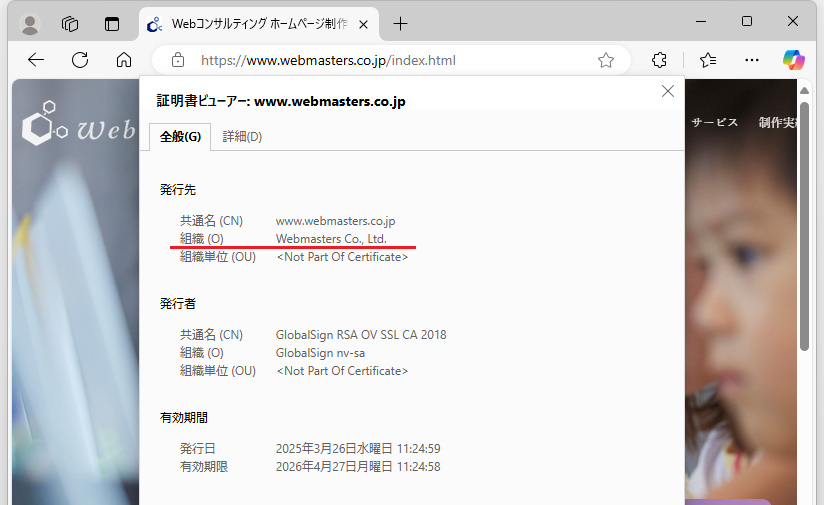
Task: View site information lock icon
Action: point(178,60)
